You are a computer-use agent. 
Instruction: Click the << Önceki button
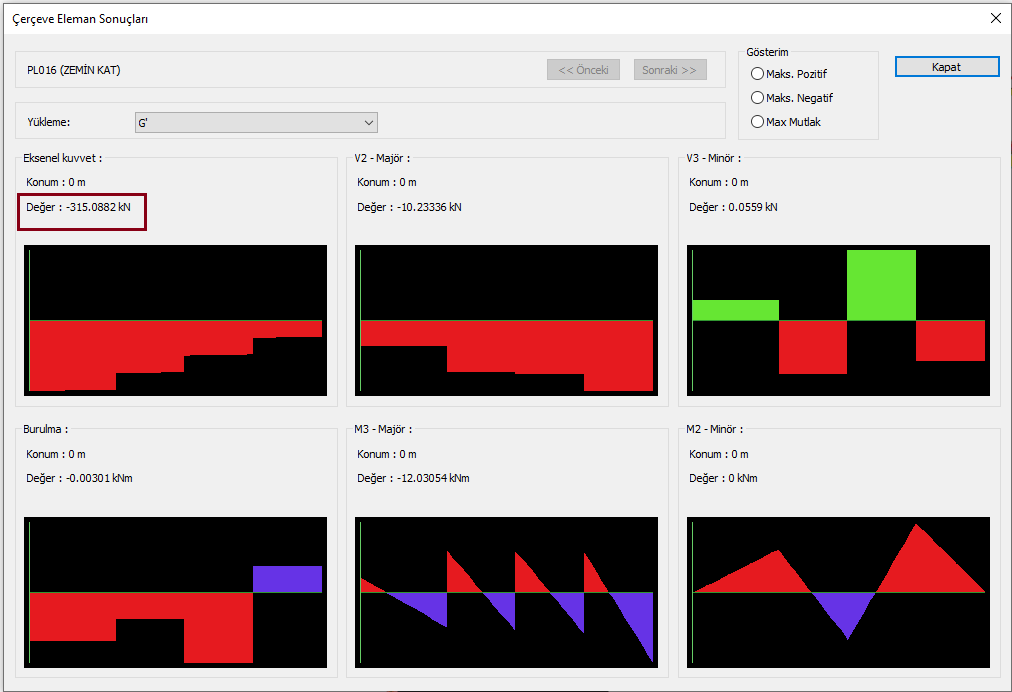tap(583, 70)
